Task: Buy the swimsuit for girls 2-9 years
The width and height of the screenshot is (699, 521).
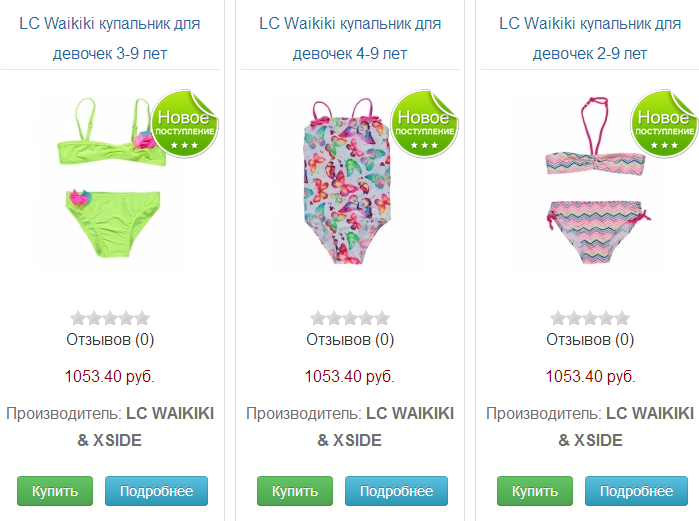Action: (x=535, y=491)
